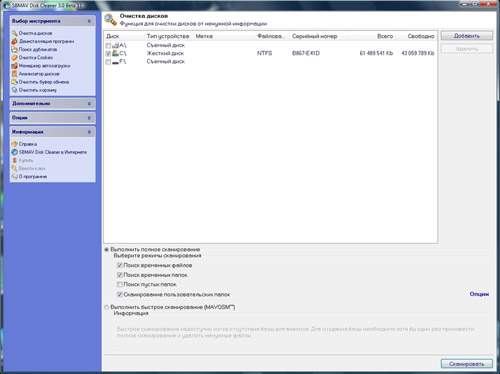Screen dimensions: 500x374
Task: Click the floppy drive A:\ icon
Action: click(x=115, y=45)
